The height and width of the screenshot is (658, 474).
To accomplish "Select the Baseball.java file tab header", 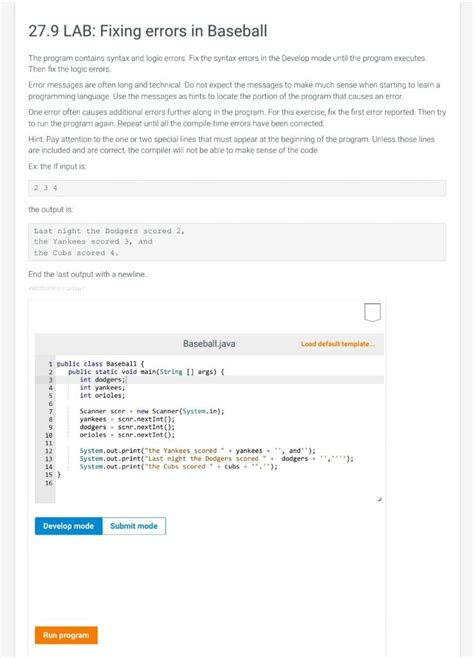I will 209,344.
